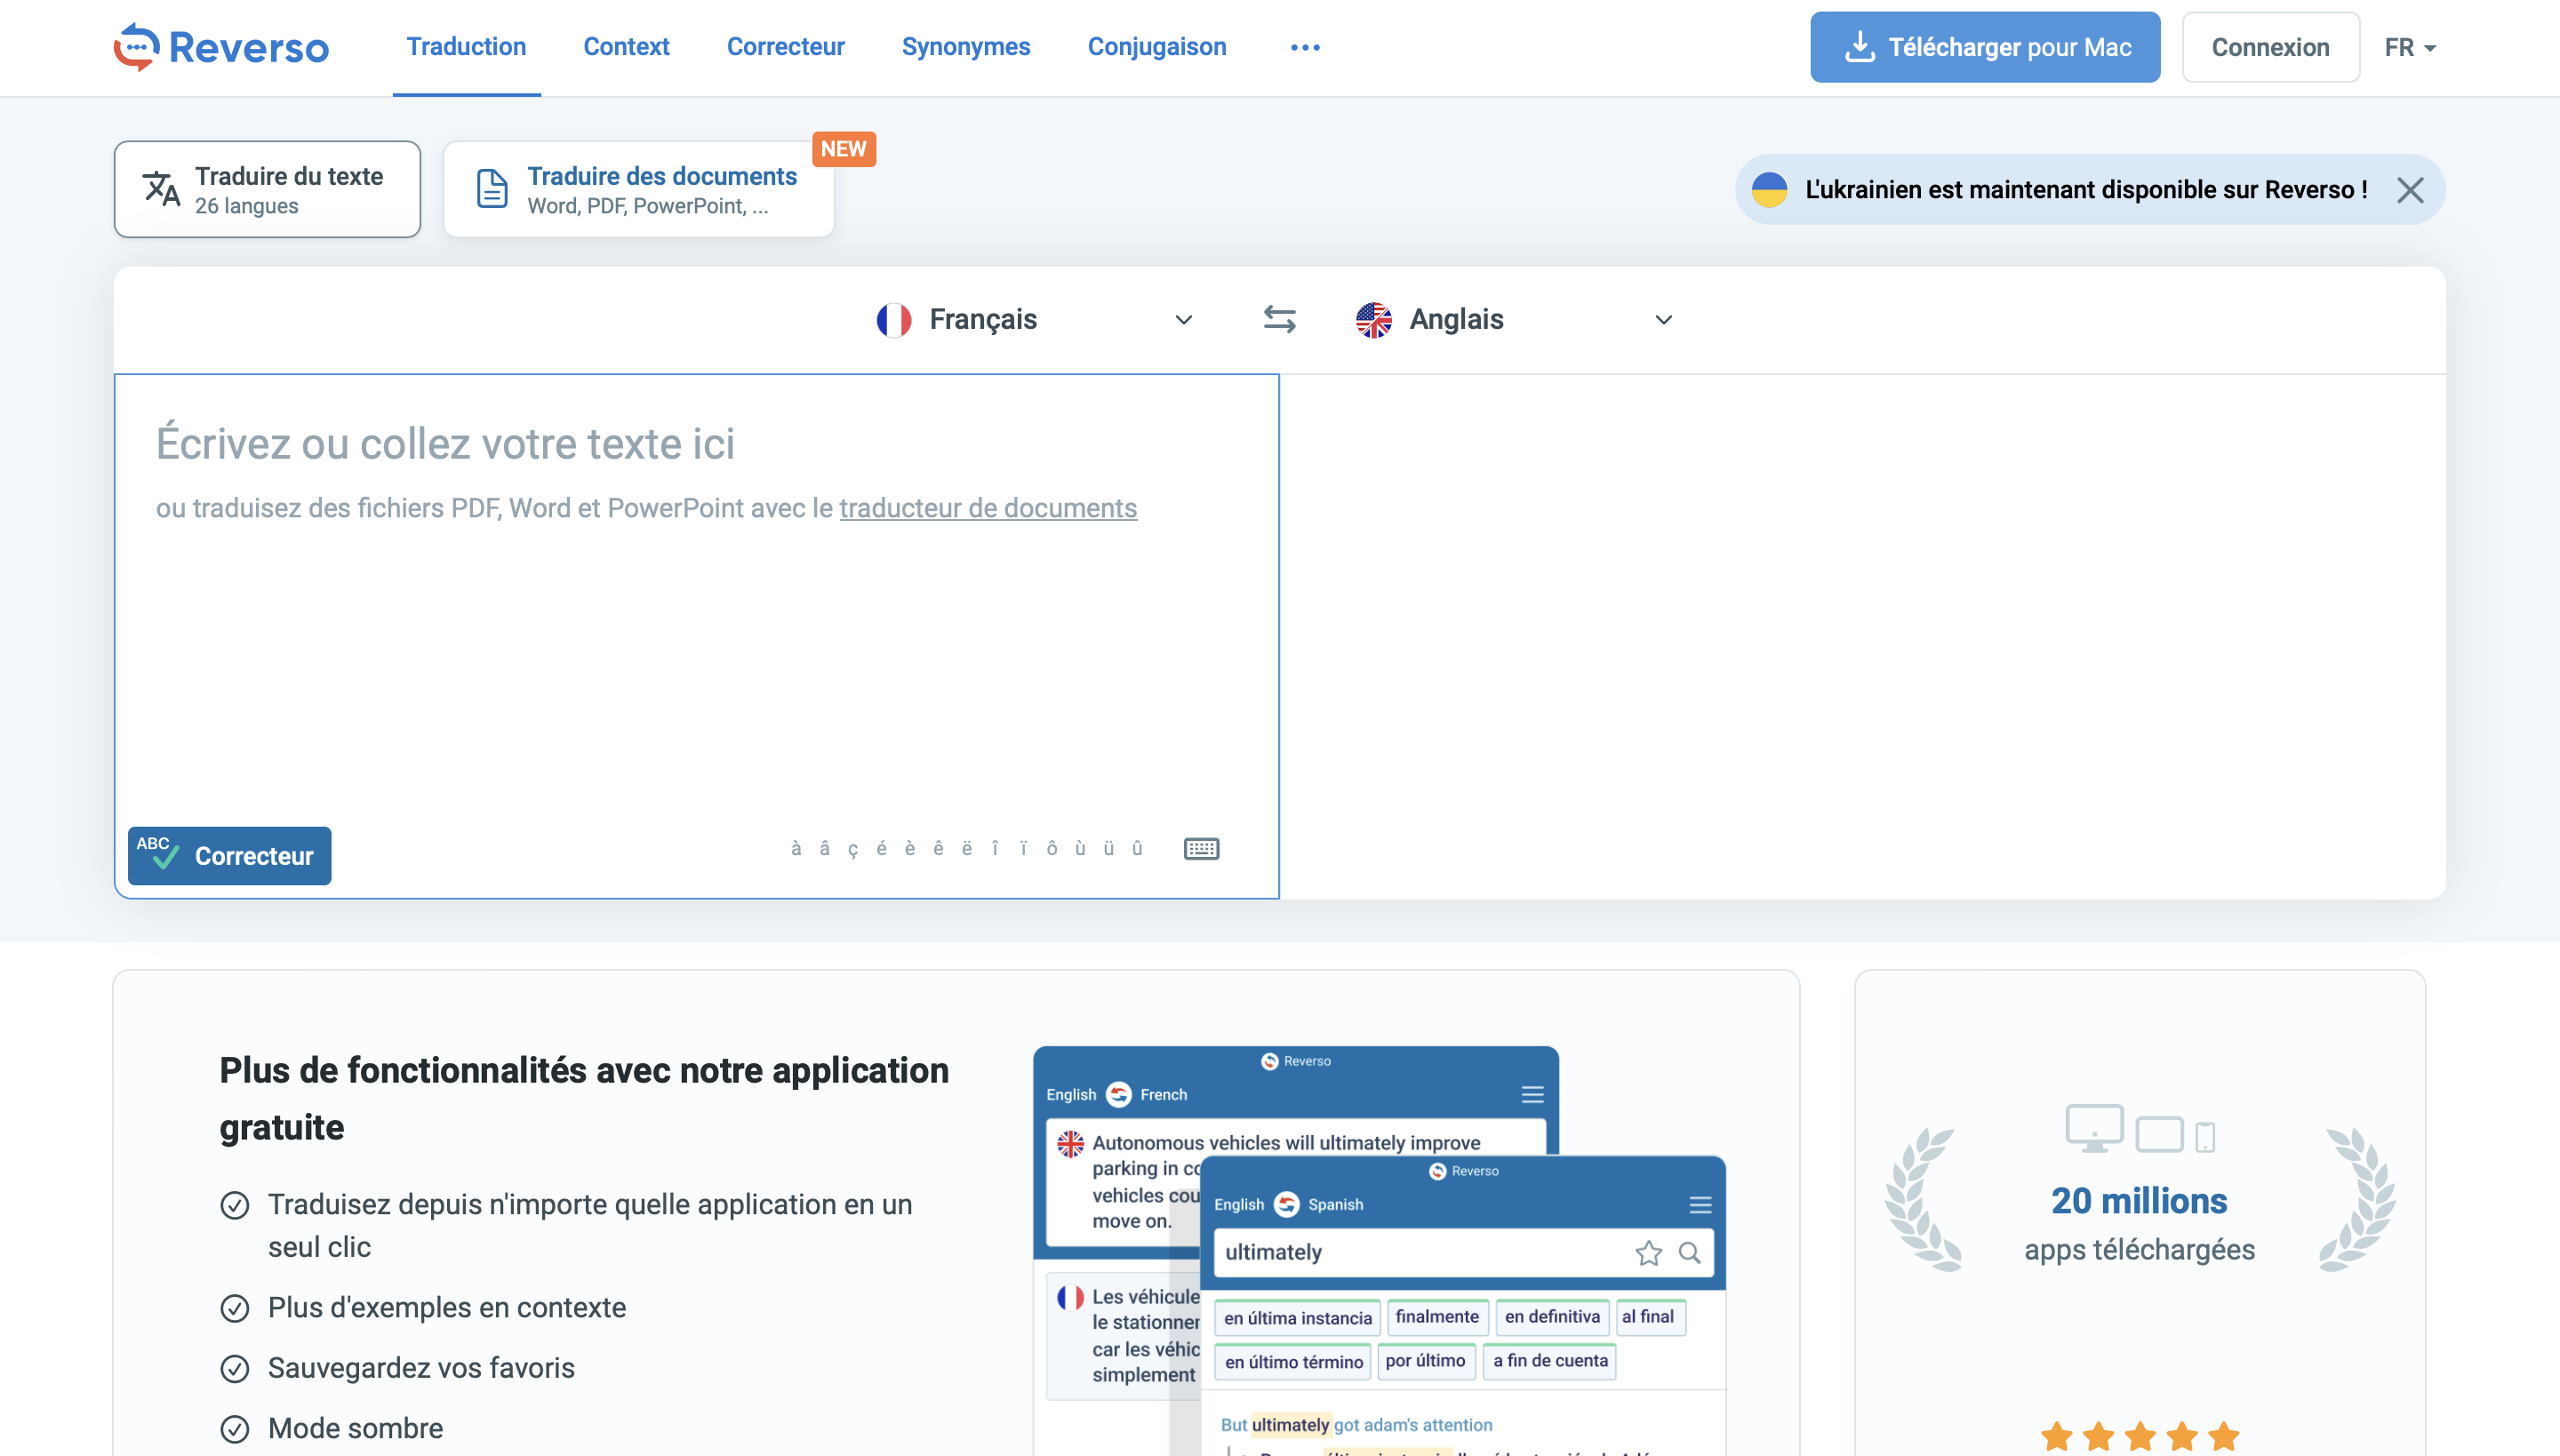Insert the ü character
This screenshot has height=1456, width=2560.
pos(1108,849)
